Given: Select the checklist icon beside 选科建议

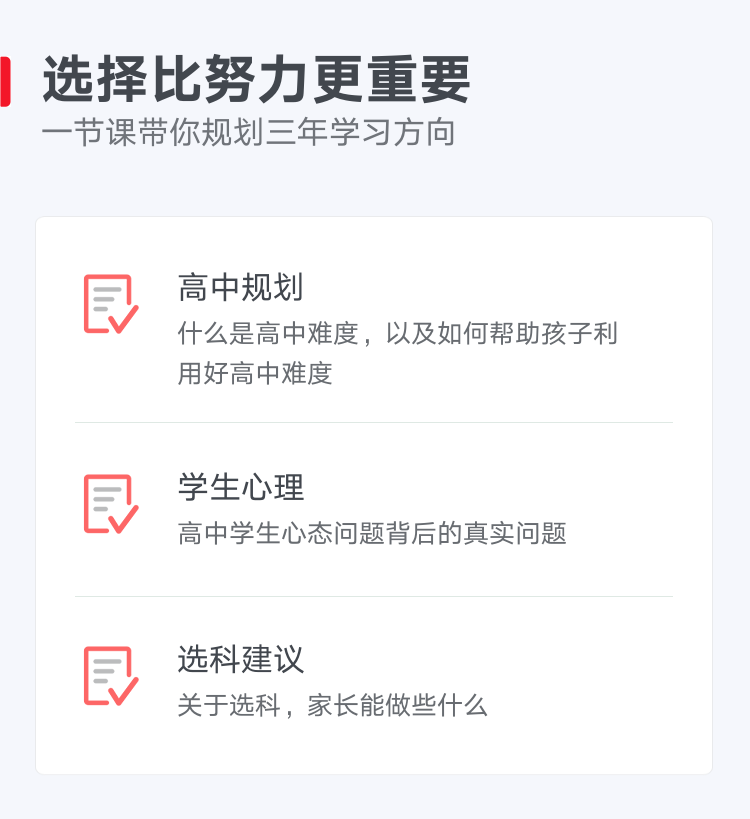Looking at the screenshot, I should tap(111, 676).
